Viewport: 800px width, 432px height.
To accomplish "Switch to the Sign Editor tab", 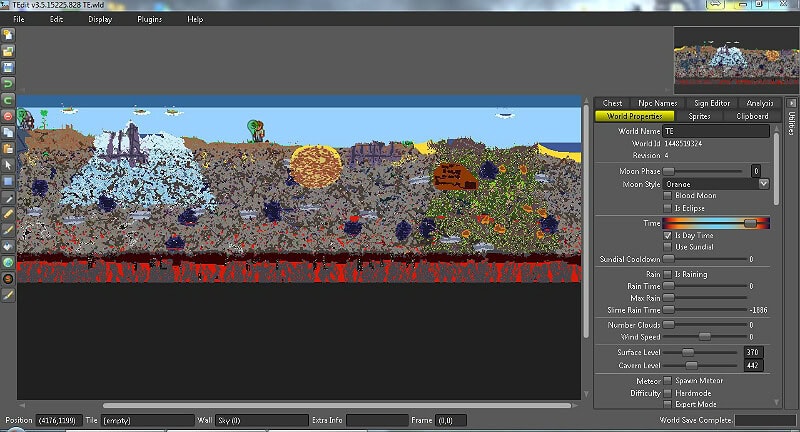I will [711, 103].
